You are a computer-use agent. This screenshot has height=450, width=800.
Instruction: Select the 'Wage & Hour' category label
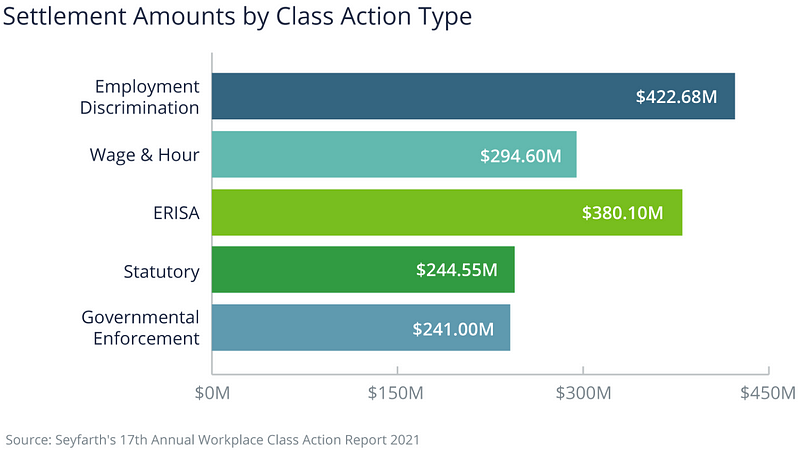pos(144,154)
